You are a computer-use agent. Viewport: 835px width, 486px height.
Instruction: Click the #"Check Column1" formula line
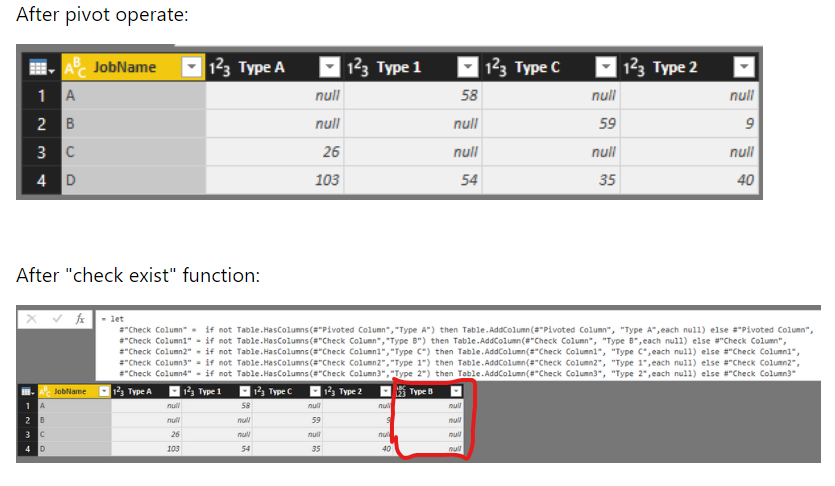pyautogui.click(x=453, y=341)
